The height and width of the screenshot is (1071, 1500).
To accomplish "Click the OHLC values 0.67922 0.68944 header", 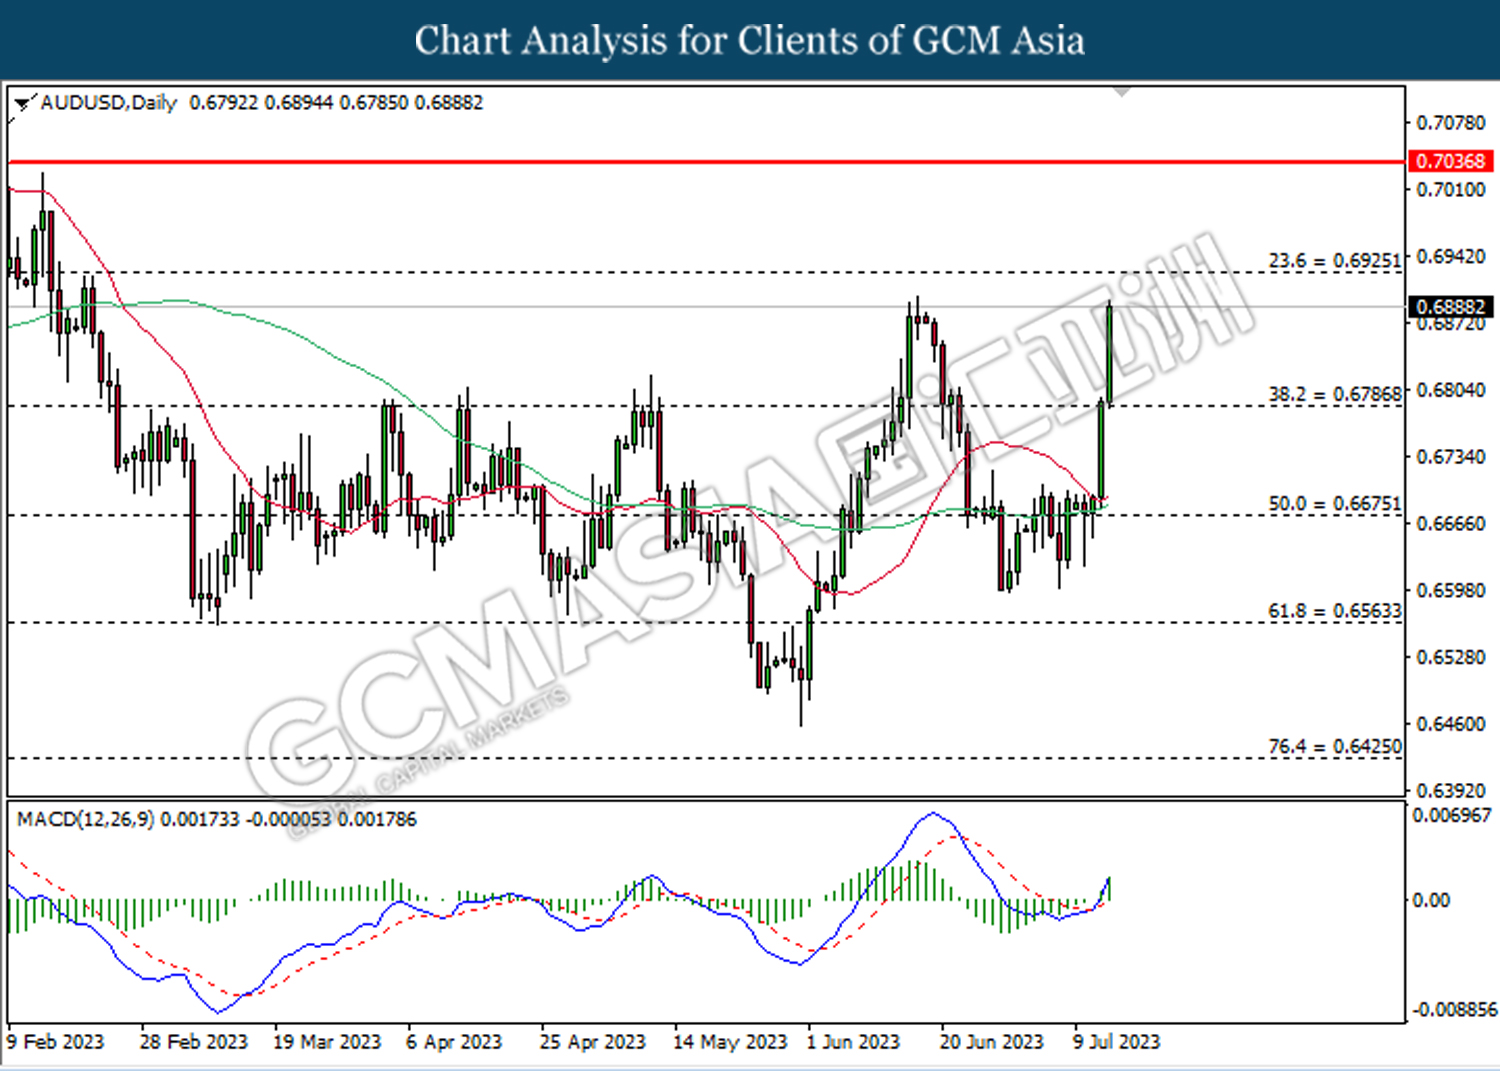I will pos(336,103).
